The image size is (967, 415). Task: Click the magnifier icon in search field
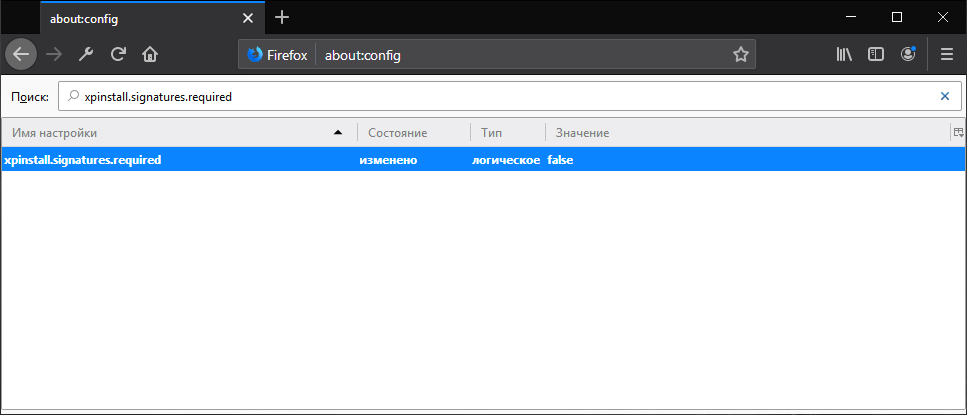click(x=73, y=96)
